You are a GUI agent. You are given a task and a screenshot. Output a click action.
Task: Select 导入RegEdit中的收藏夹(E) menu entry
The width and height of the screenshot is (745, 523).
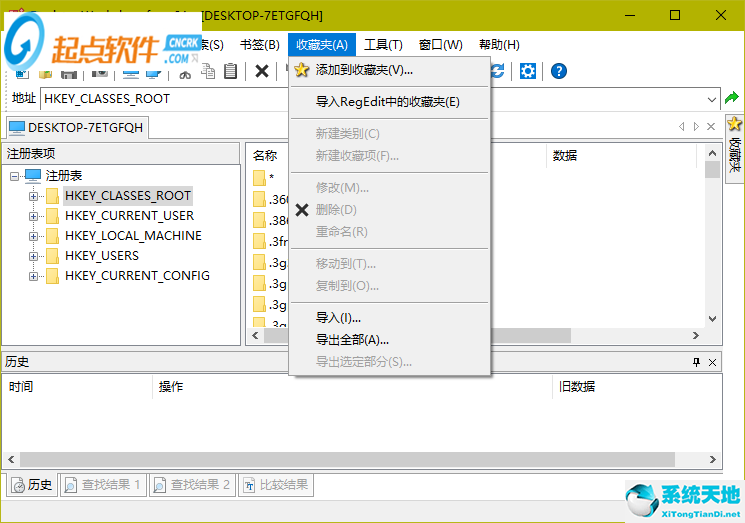387,102
